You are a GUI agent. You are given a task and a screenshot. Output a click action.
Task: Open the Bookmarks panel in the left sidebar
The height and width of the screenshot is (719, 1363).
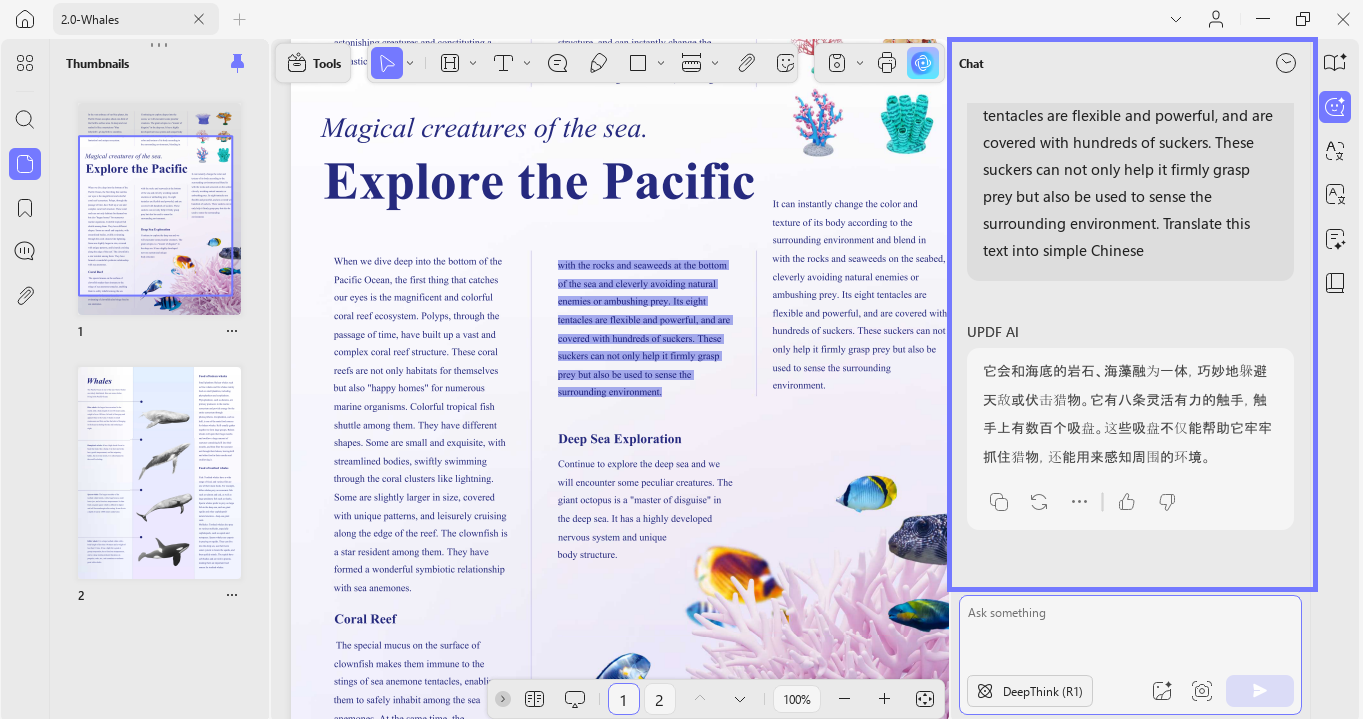point(25,208)
